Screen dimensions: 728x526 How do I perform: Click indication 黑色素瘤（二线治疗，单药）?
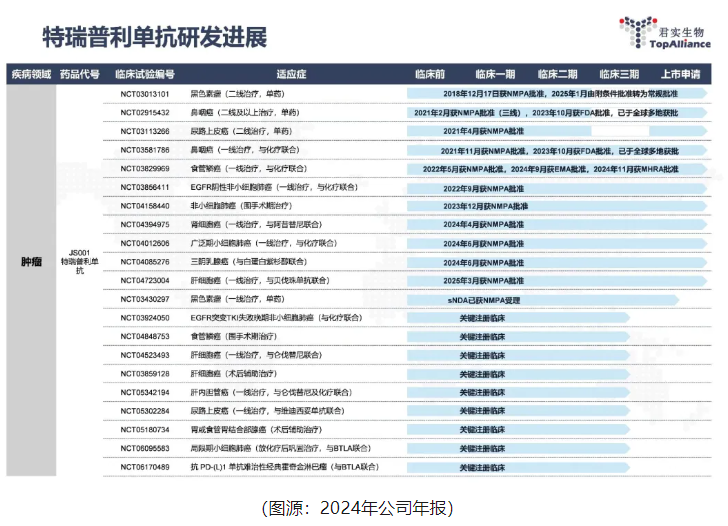click(237, 94)
